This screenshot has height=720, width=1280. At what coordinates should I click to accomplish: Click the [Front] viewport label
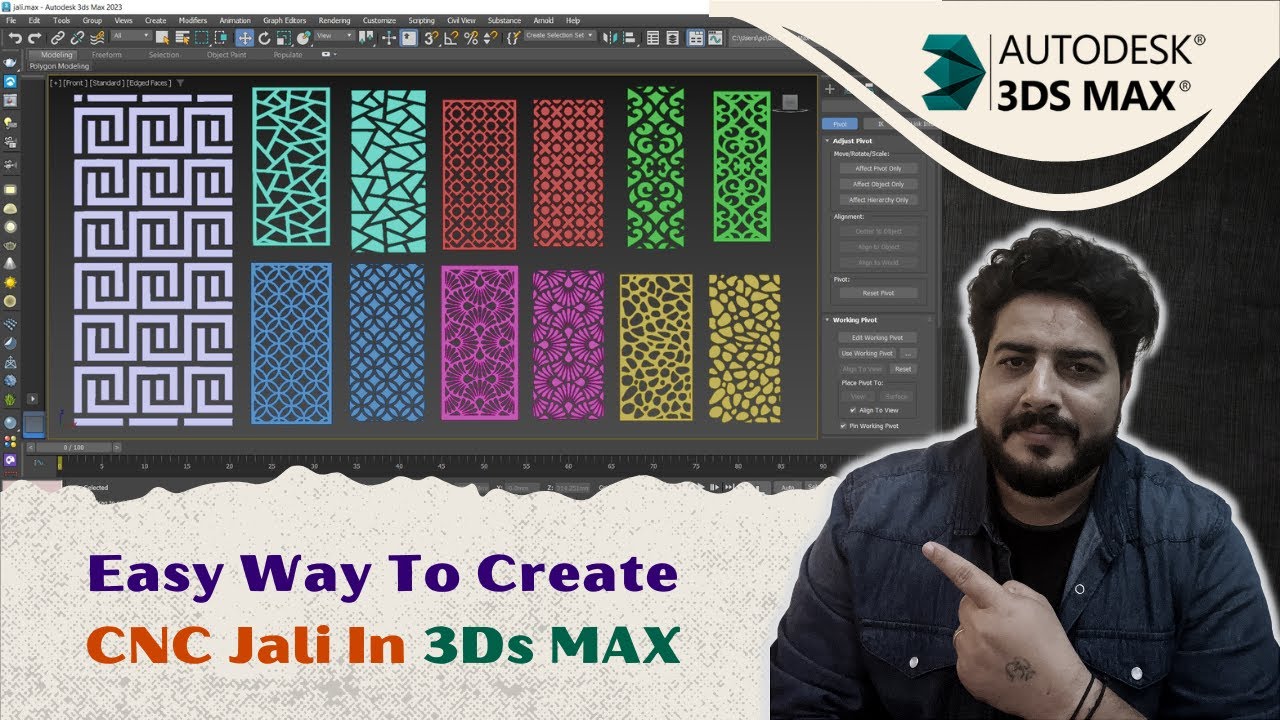(75, 83)
